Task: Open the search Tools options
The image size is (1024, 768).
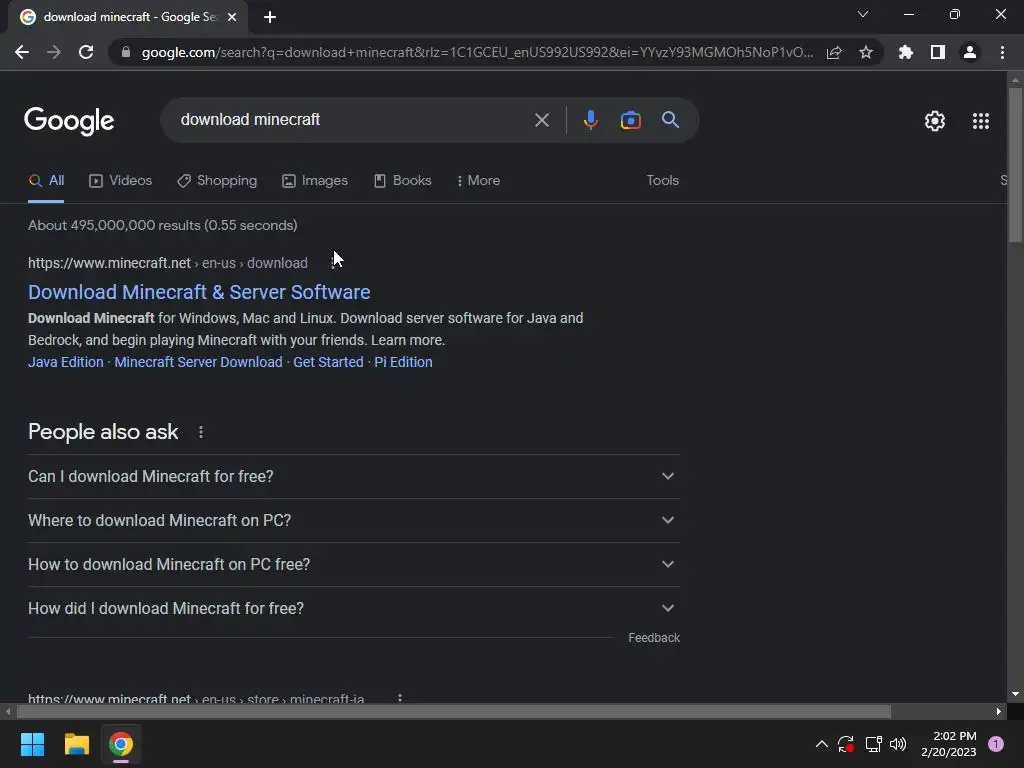Action: point(662,180)
